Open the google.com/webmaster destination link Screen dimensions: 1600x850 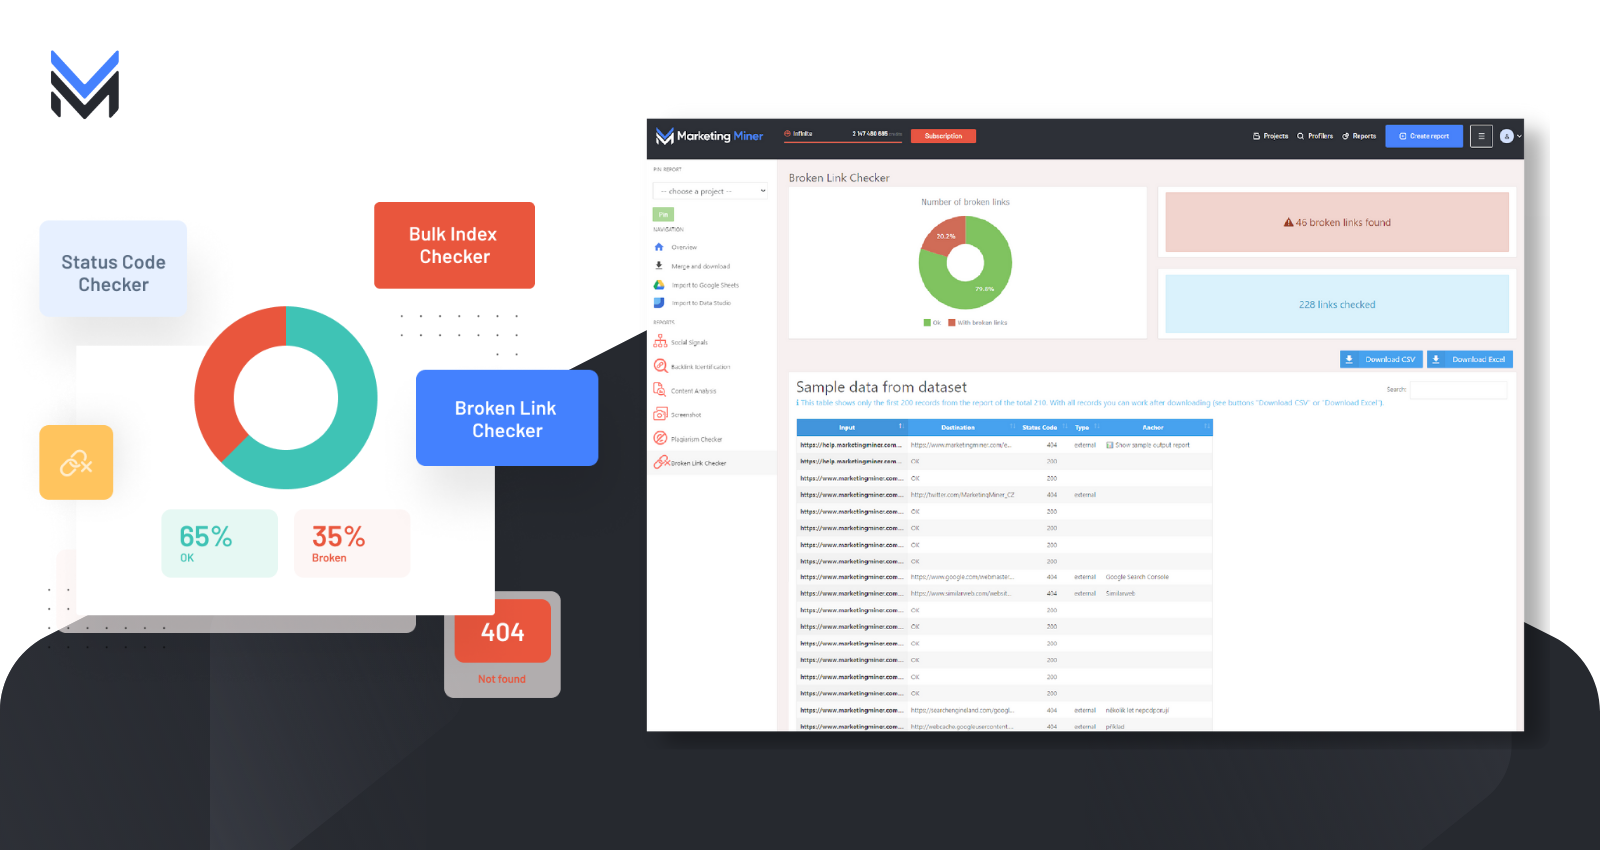(962, 577)
